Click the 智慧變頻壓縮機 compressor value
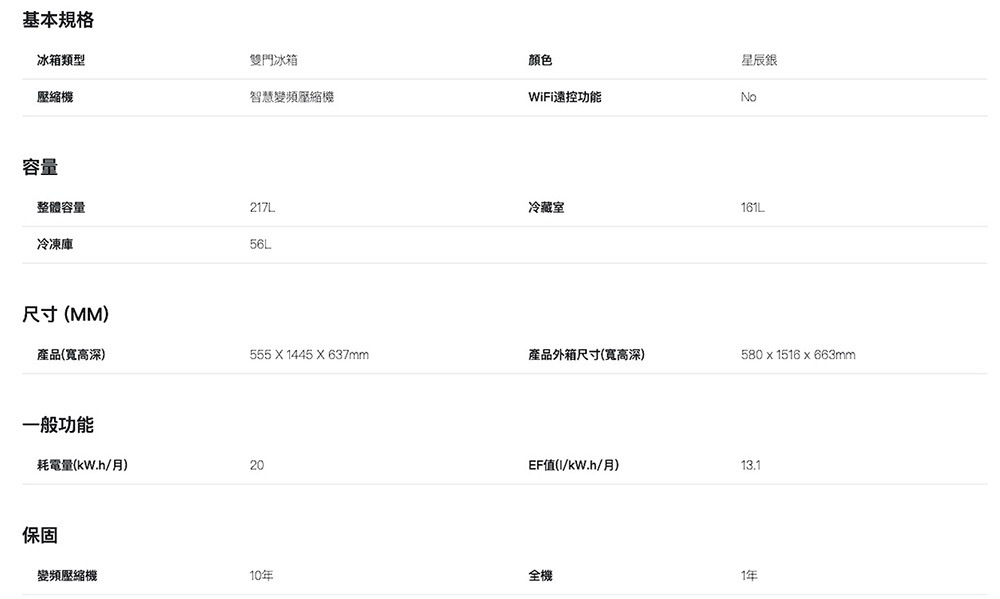Image resolution: width=1000 pixels, height=599 pixels. pos(292,98)
